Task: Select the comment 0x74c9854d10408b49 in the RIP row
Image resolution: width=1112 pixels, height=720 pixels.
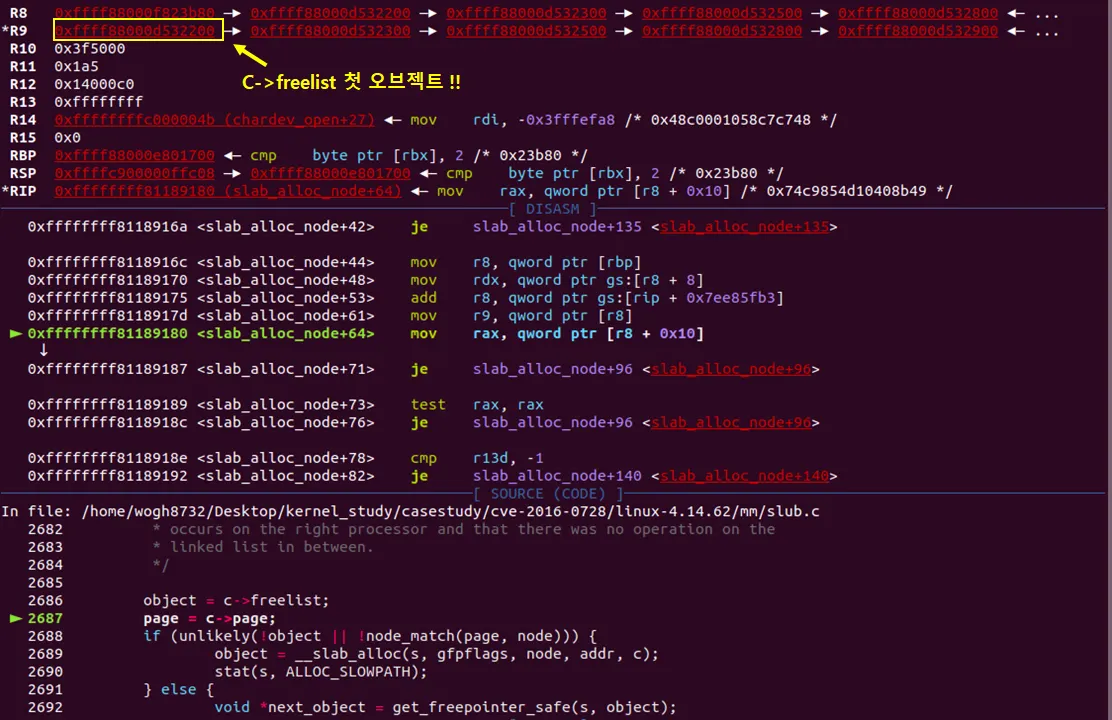Action: click(x=846, y=190)
